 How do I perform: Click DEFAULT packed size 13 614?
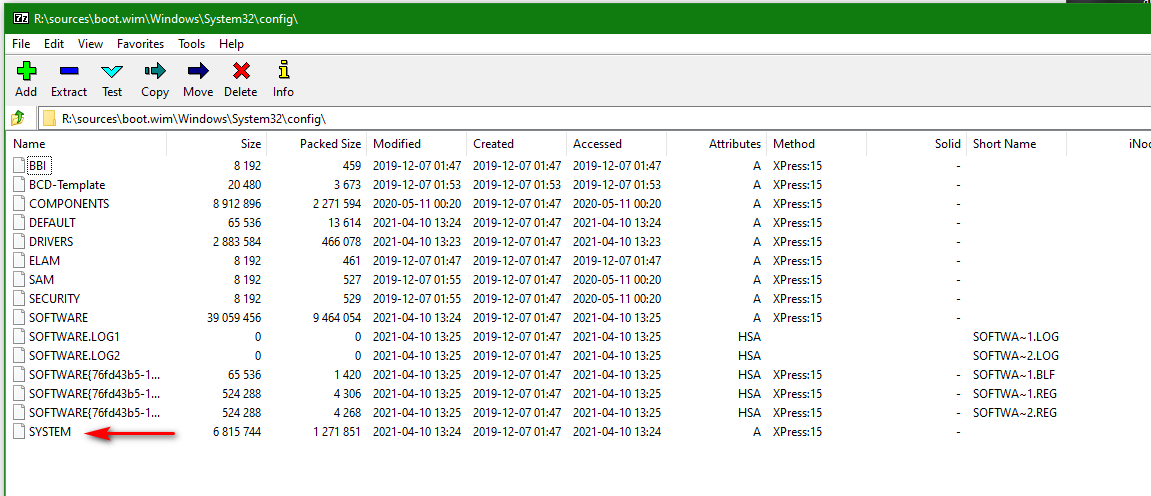pos(344,223)
